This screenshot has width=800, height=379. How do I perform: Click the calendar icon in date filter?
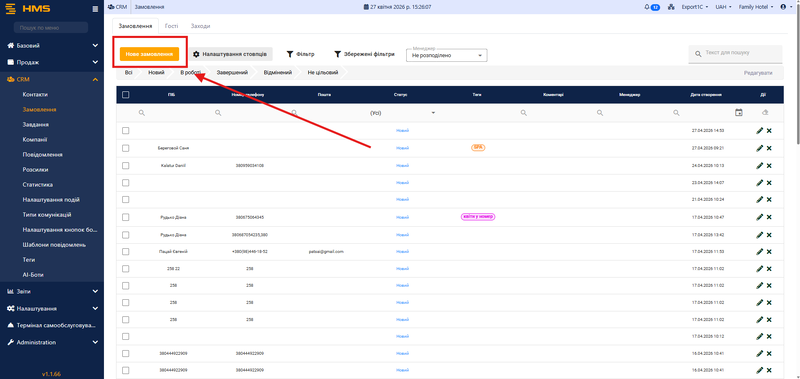(738, 112)
